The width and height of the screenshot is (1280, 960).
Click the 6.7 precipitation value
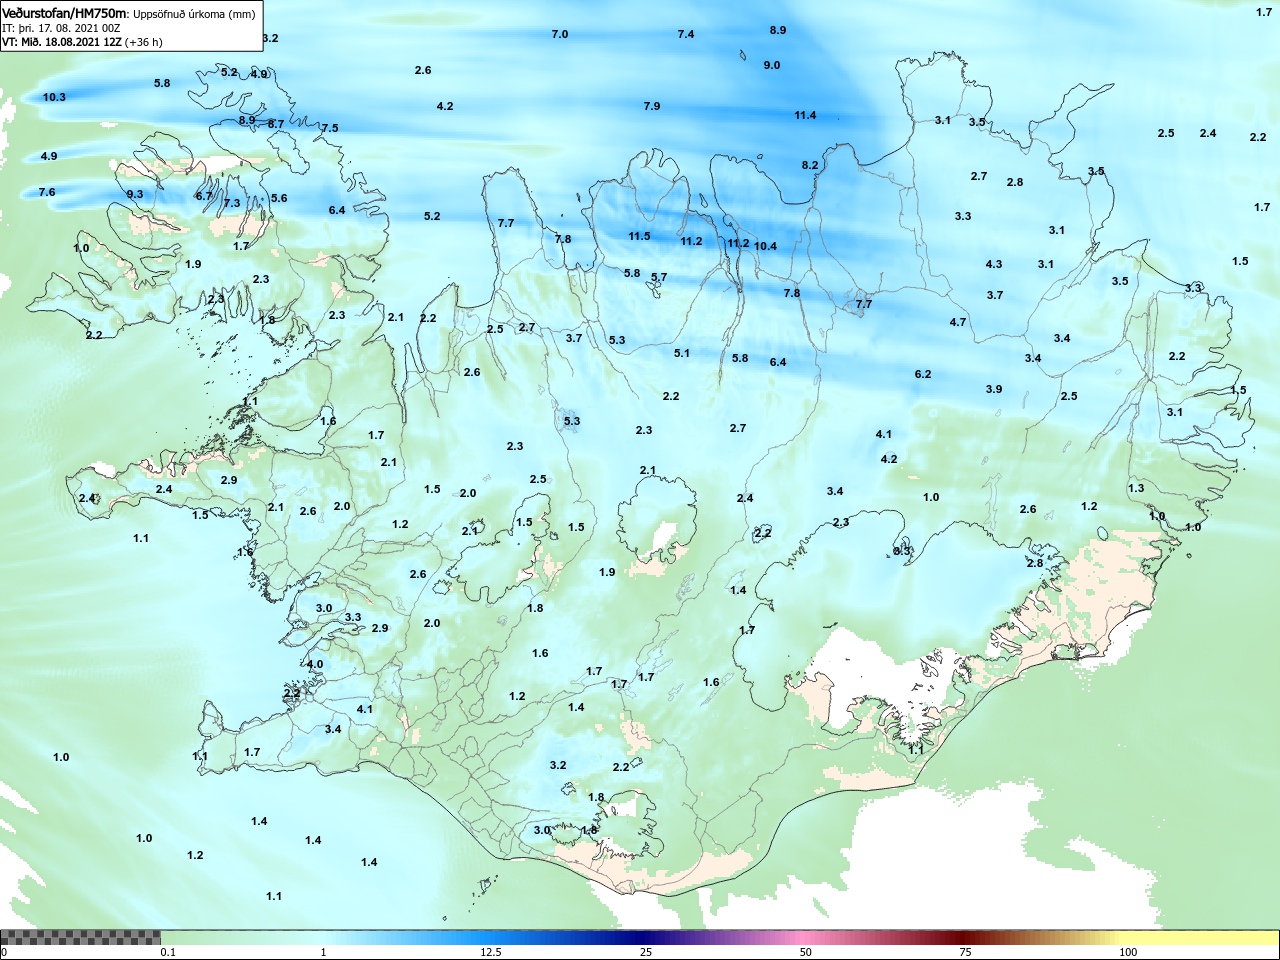(204, 196)
